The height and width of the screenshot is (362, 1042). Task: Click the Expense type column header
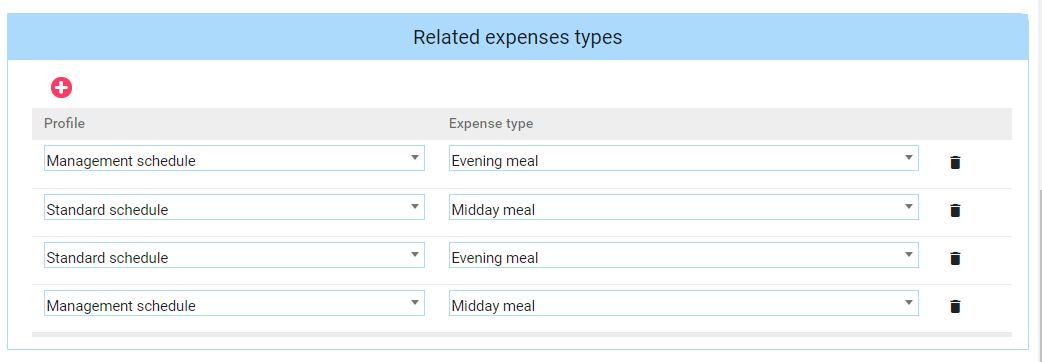click(491, 124)
